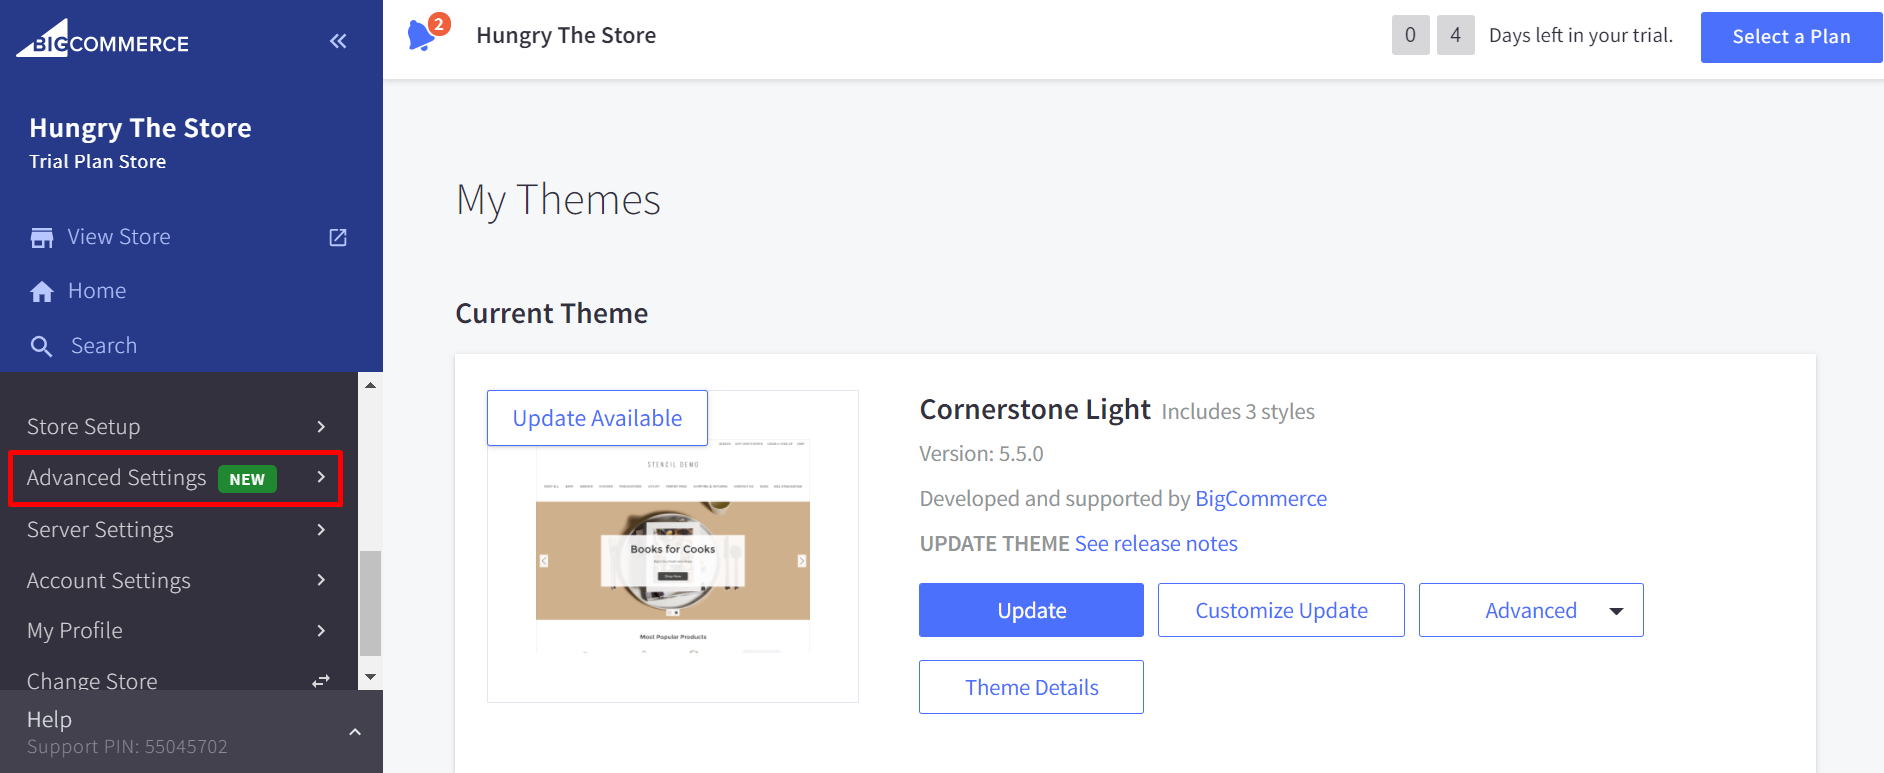Open the Advanced dropdown button
Viewport: 1884px width, 773px height.
point(1530,610)
